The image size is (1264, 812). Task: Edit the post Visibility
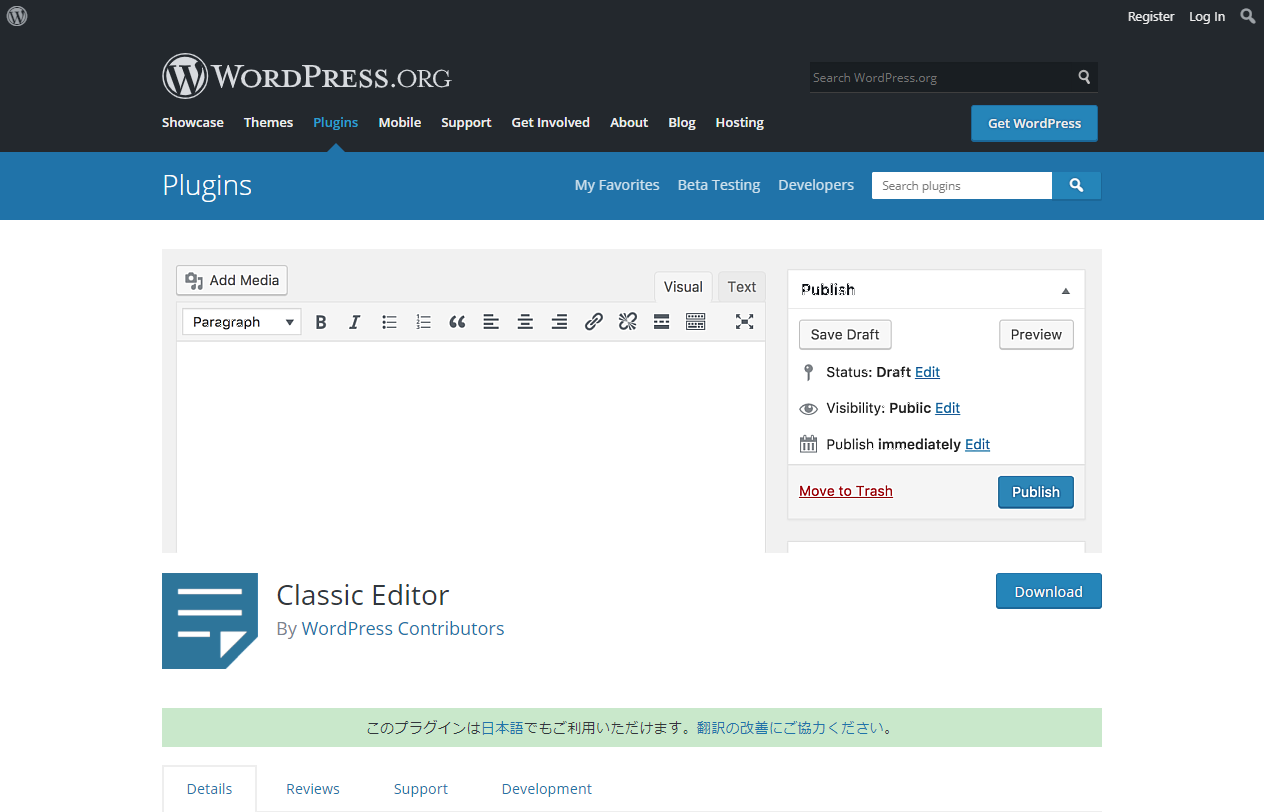point(947,408)
